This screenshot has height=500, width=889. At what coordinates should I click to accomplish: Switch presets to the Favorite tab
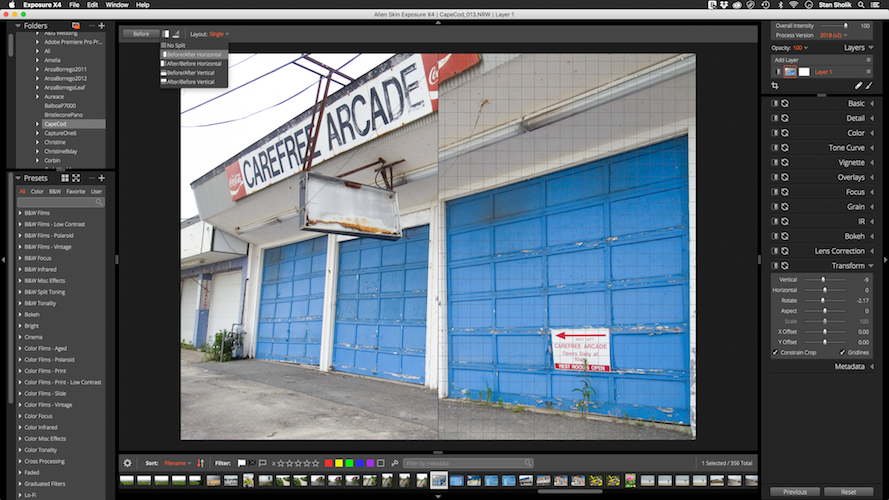(75, 192)
